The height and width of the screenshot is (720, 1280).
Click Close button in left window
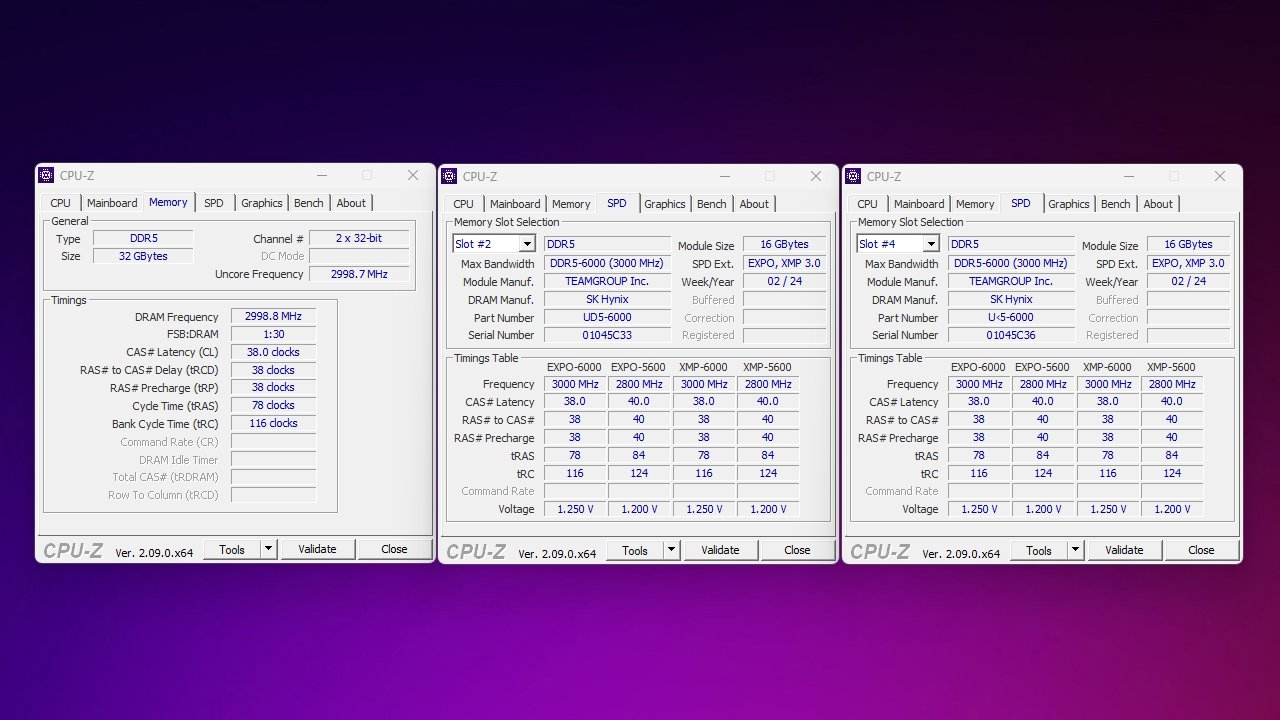tap(394, 549)
